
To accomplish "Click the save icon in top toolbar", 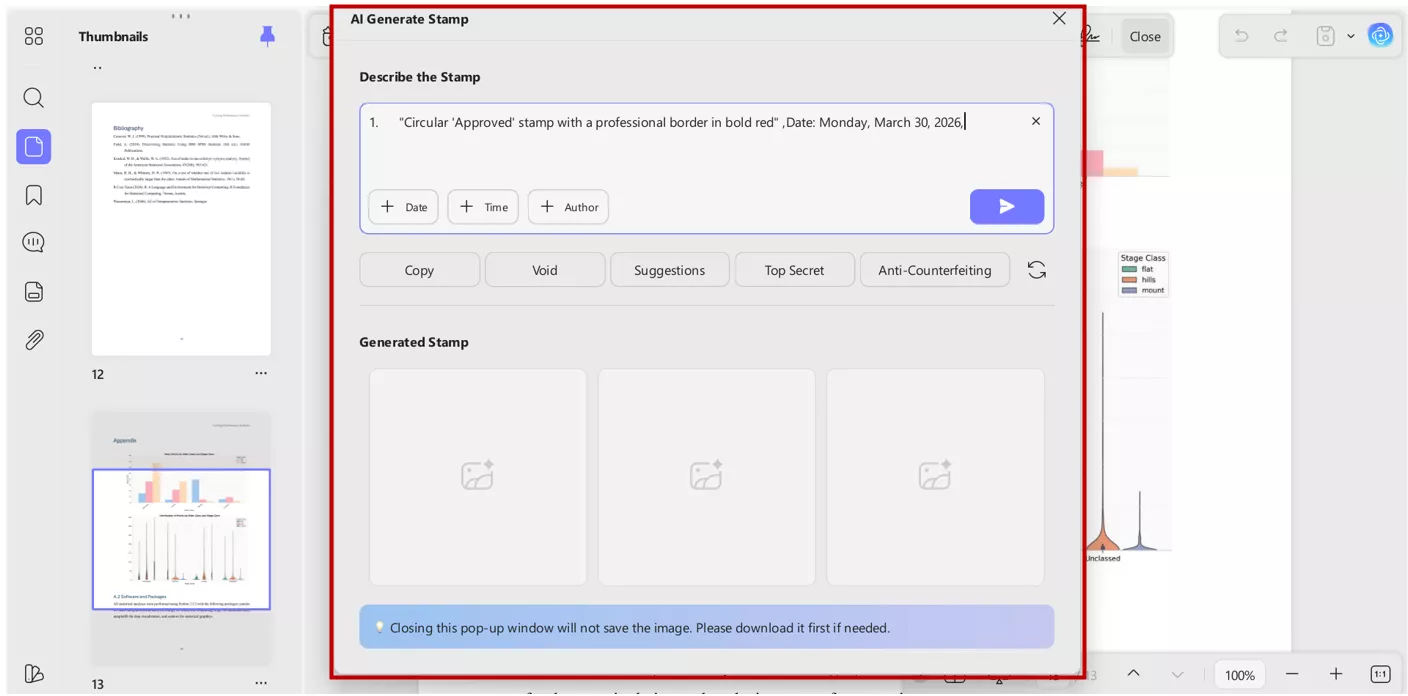I will [x=1325, y=36].
